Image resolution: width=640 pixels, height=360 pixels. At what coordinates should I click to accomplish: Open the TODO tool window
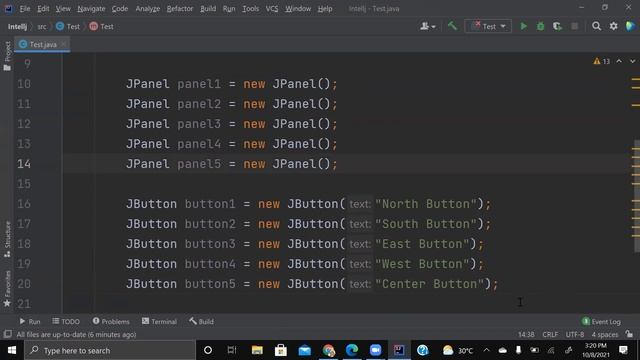point(66,322)
